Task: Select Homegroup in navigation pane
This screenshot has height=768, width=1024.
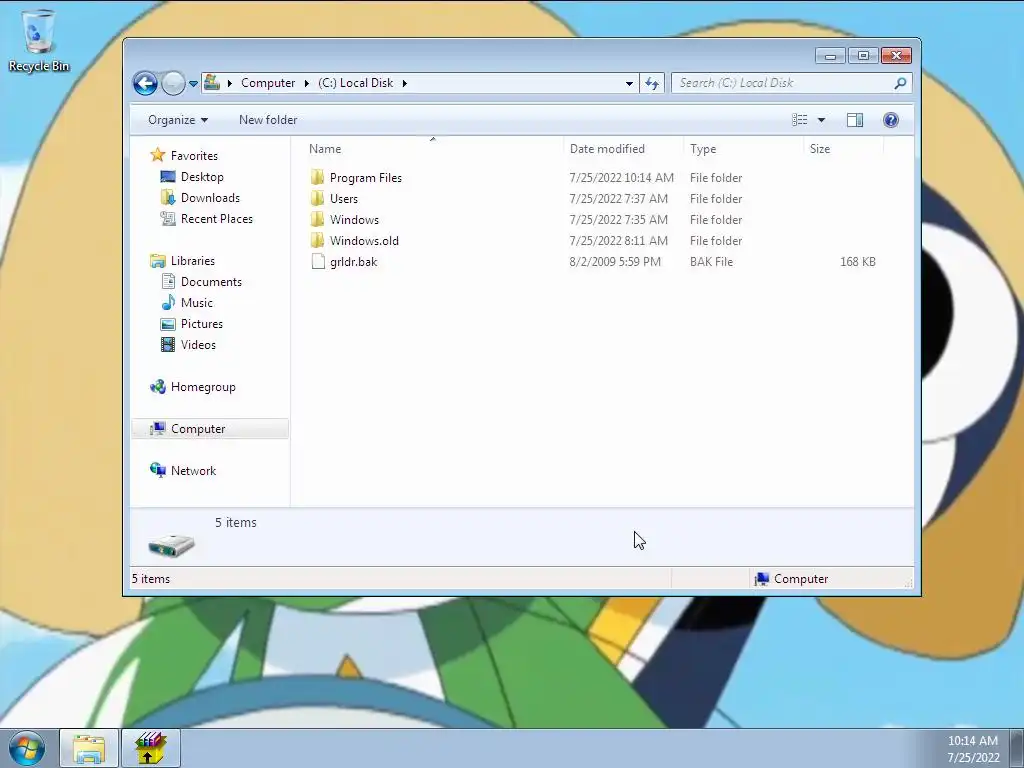Action: coord(203,387)
